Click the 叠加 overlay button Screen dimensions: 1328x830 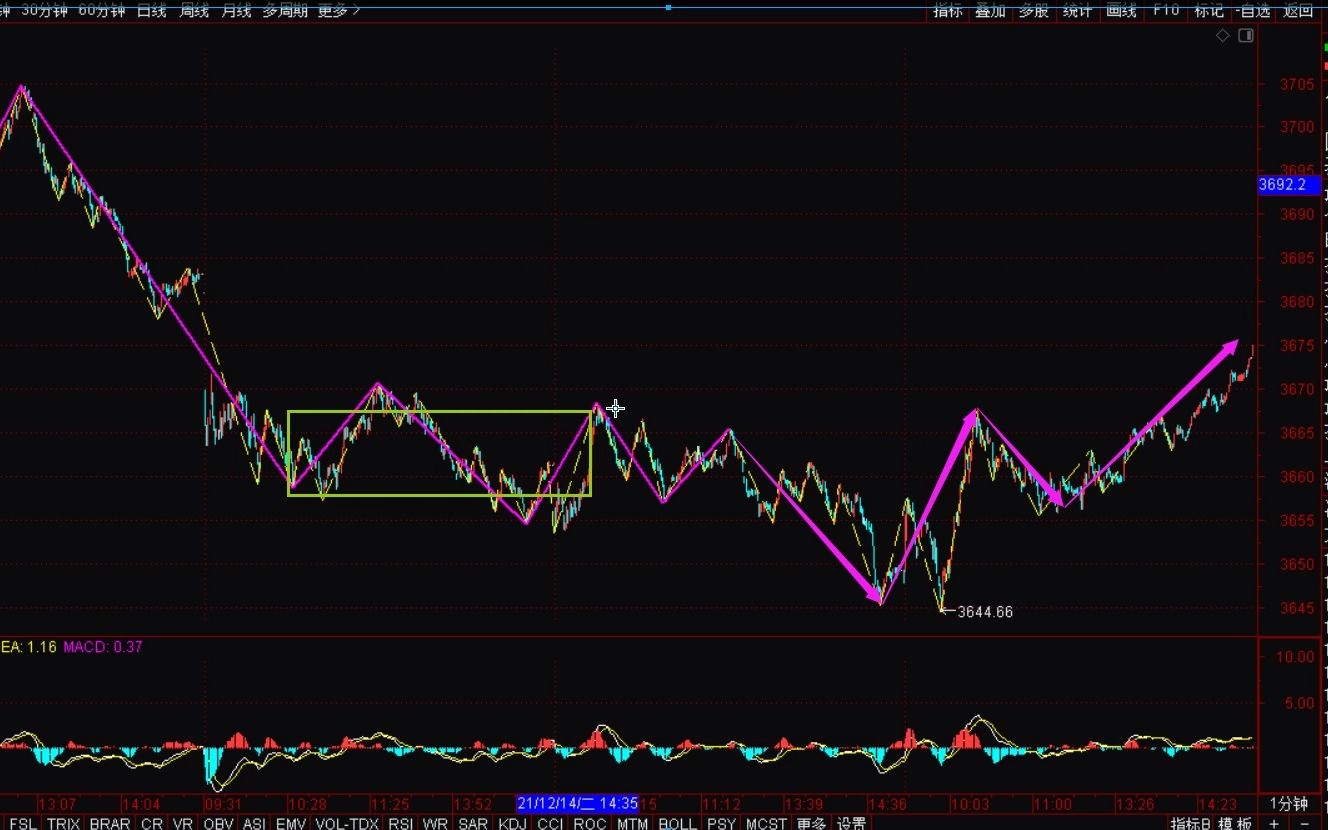(991, 10)
